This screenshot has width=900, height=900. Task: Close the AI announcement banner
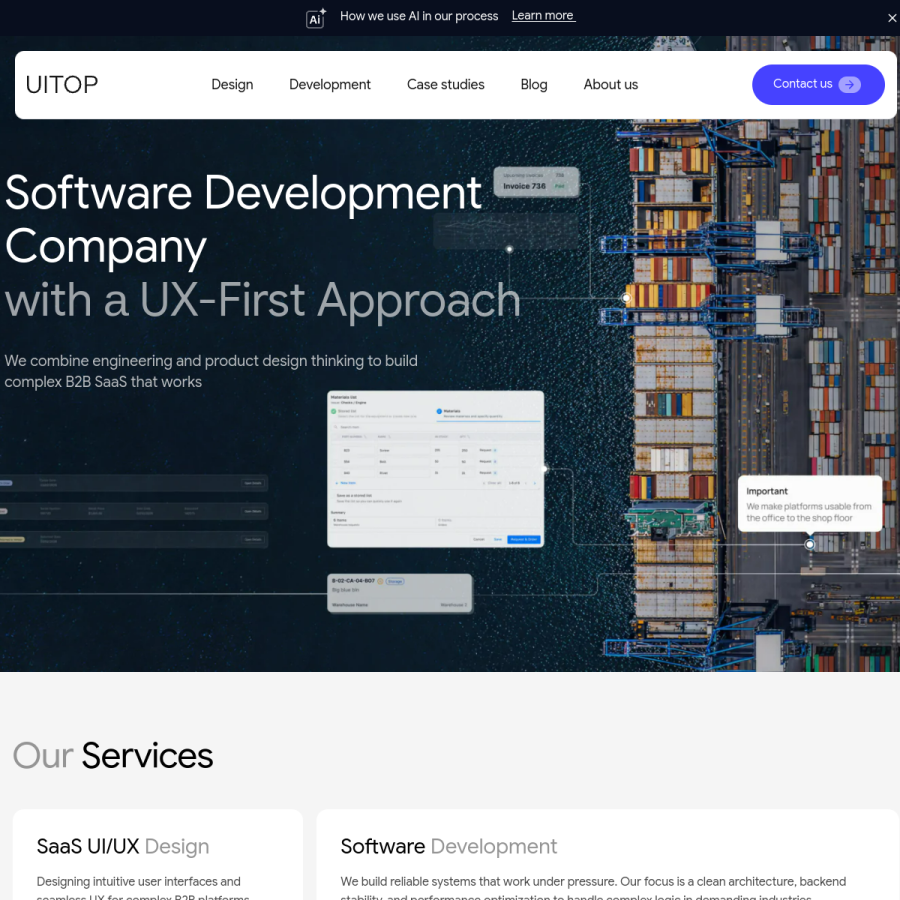[x=891, y=18]
